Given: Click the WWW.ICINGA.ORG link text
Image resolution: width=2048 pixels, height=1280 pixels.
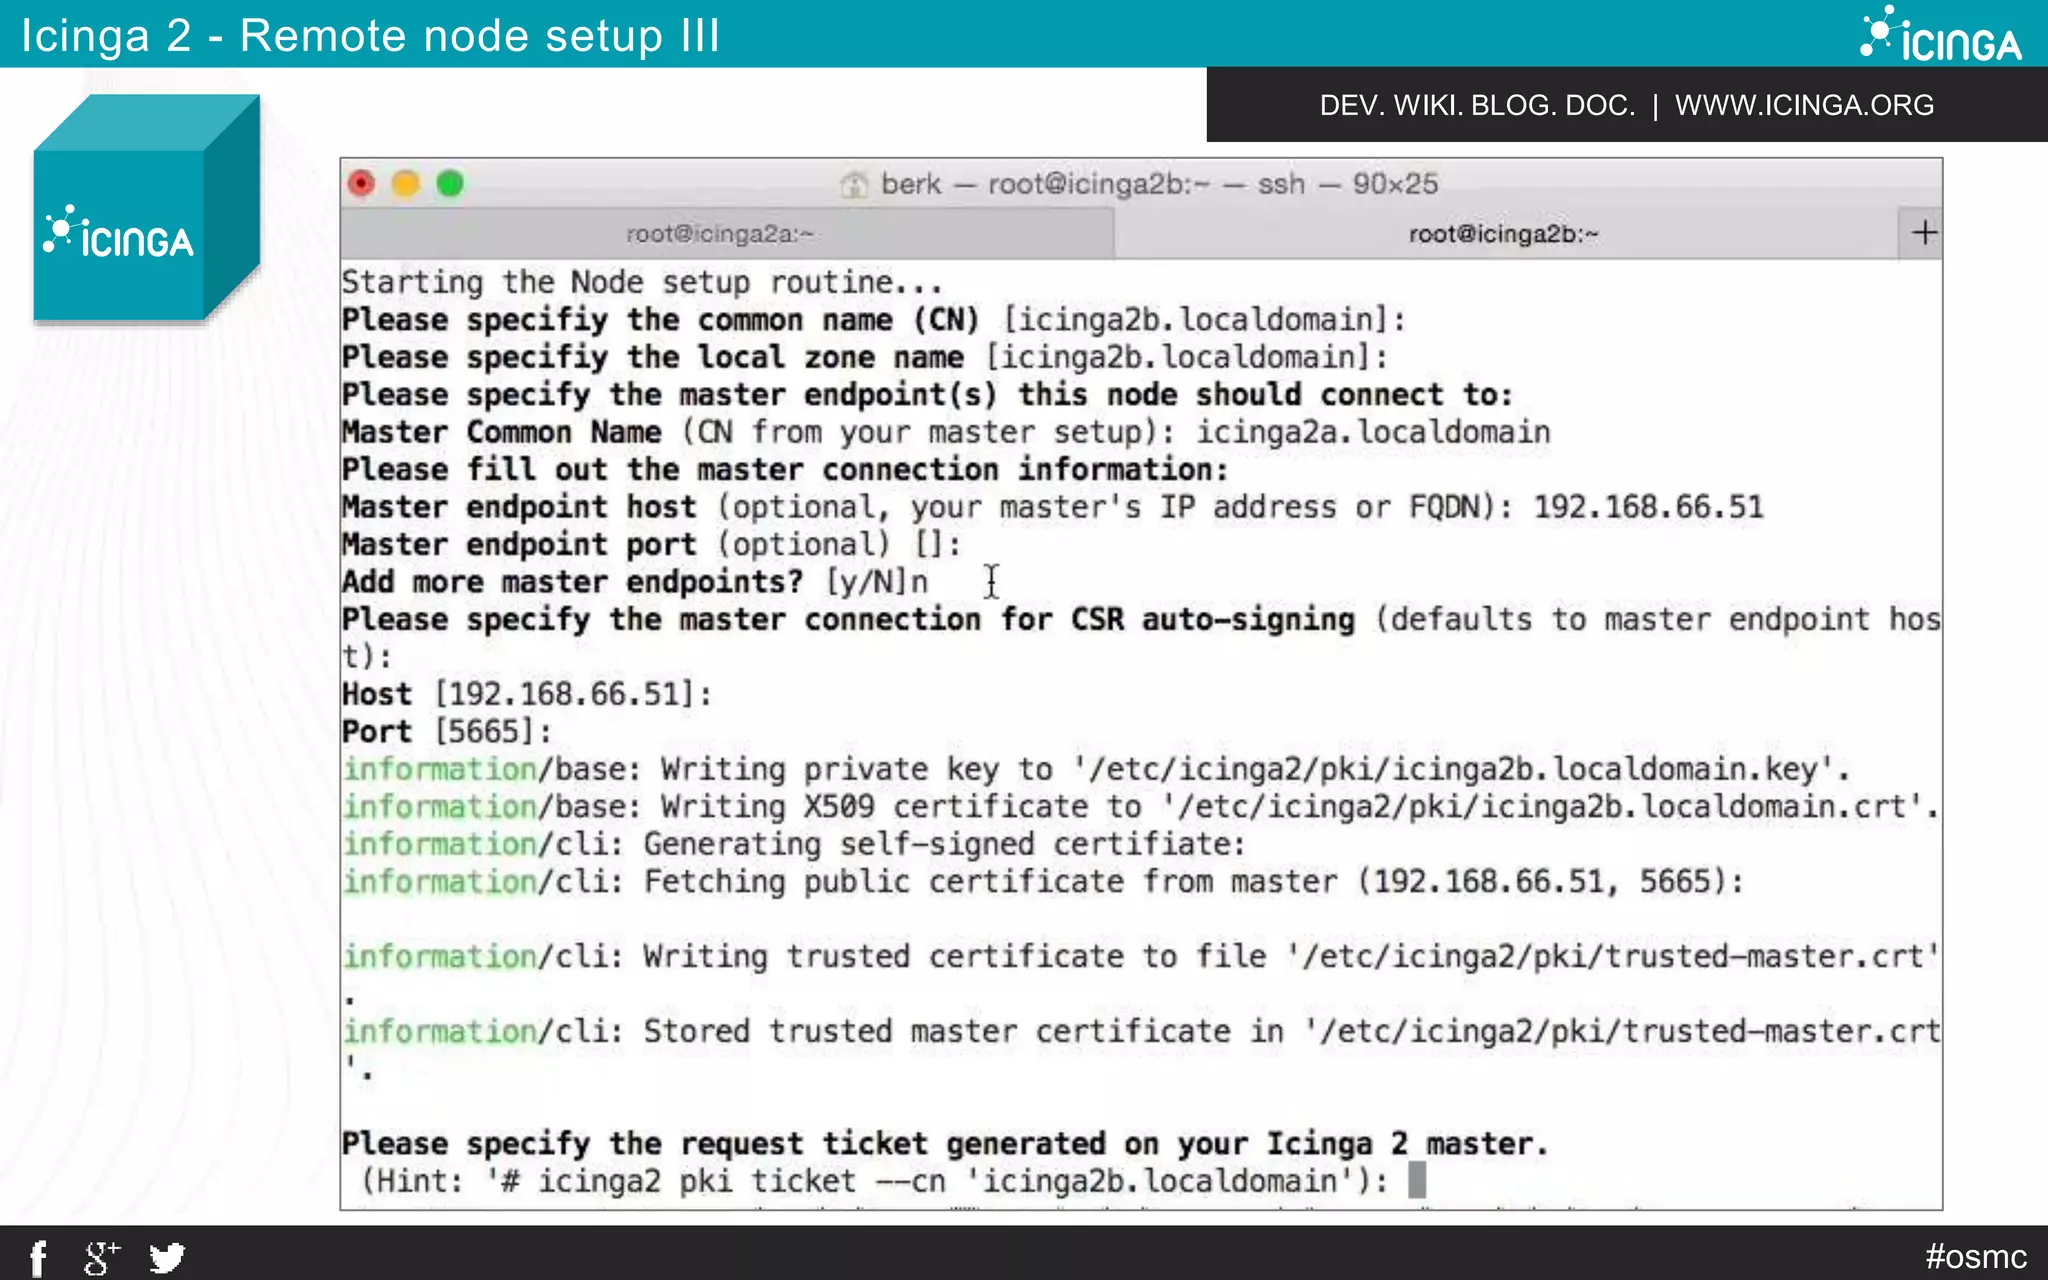Looking at the screenshot, I should tap(1804, 105).
